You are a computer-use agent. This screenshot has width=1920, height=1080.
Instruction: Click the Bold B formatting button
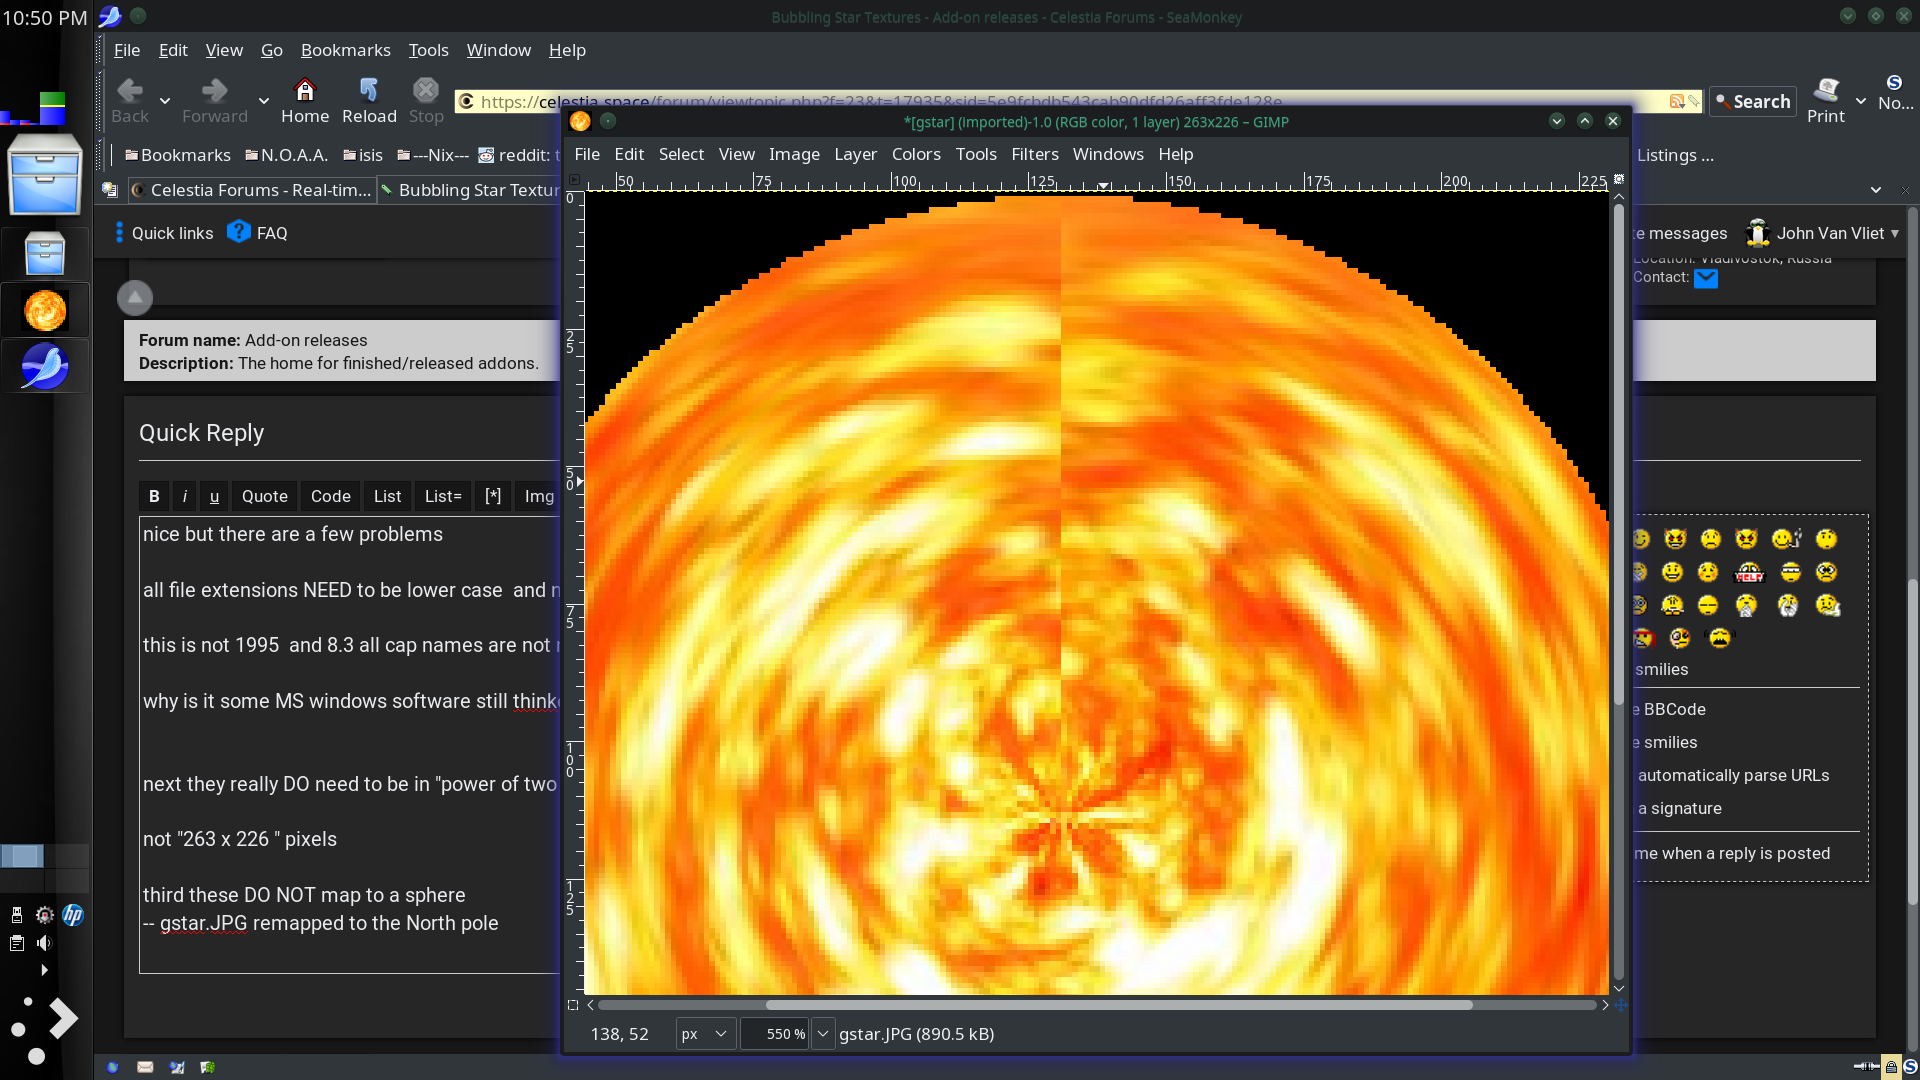(x=154, y=496)
